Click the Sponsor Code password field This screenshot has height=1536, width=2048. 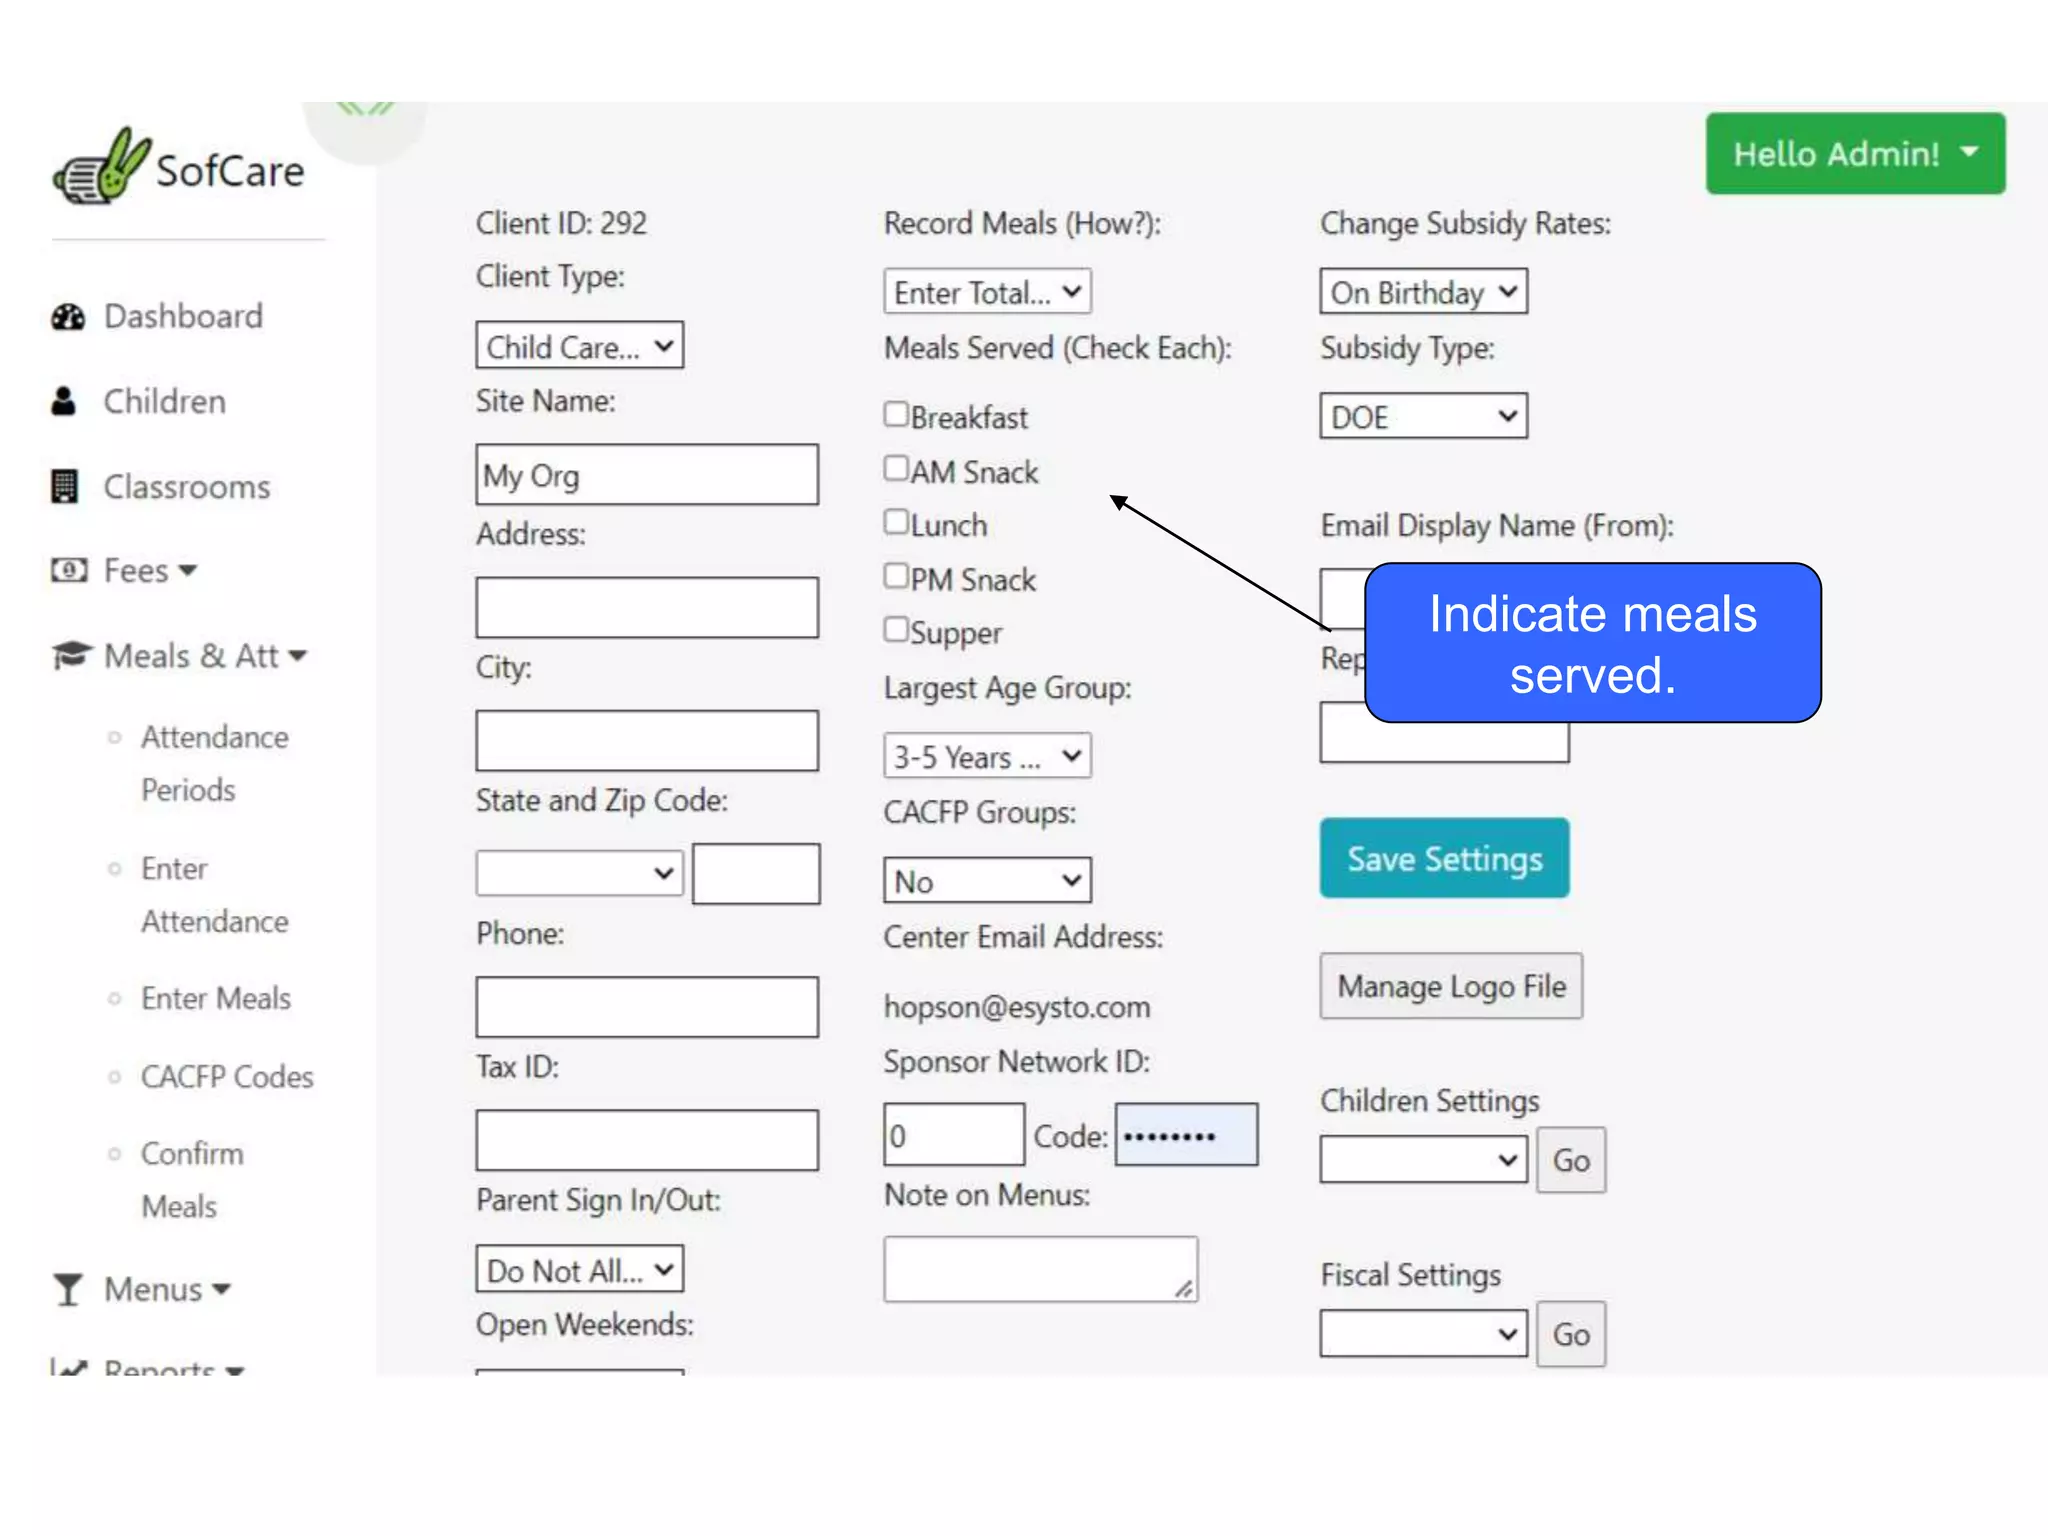point(1187,1135)
